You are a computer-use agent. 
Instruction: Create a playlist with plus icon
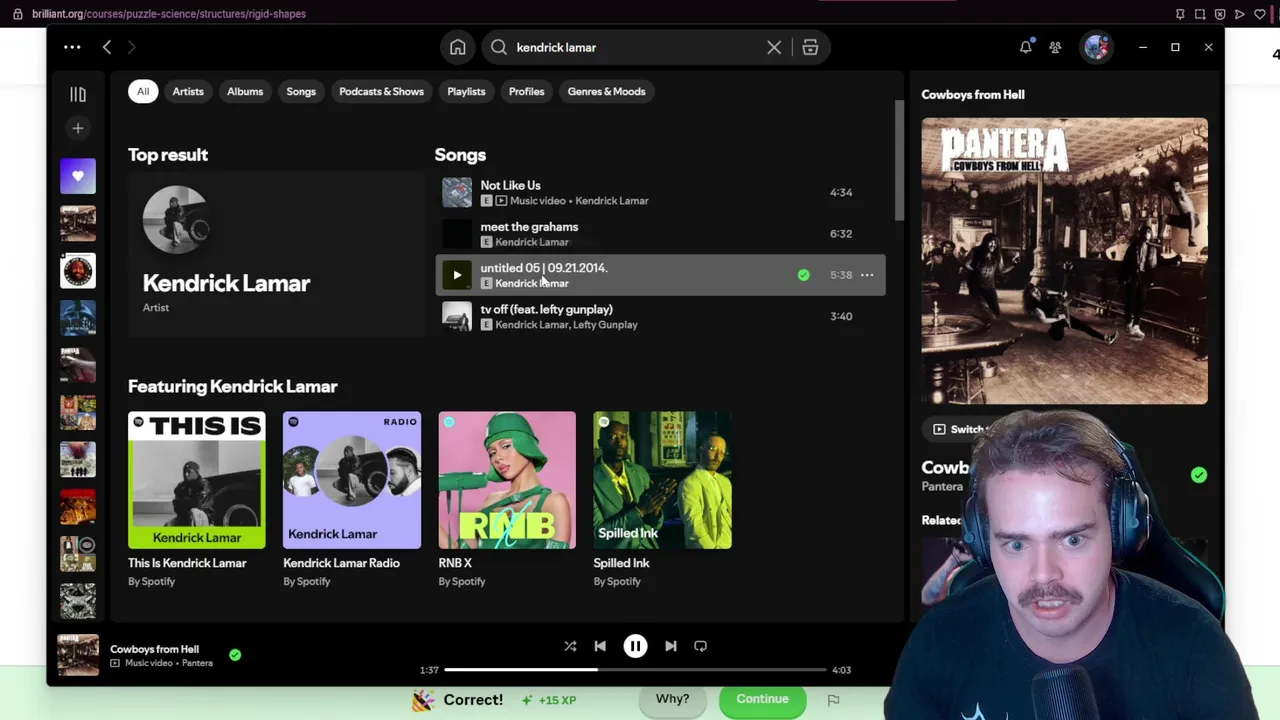pos(78,128)
